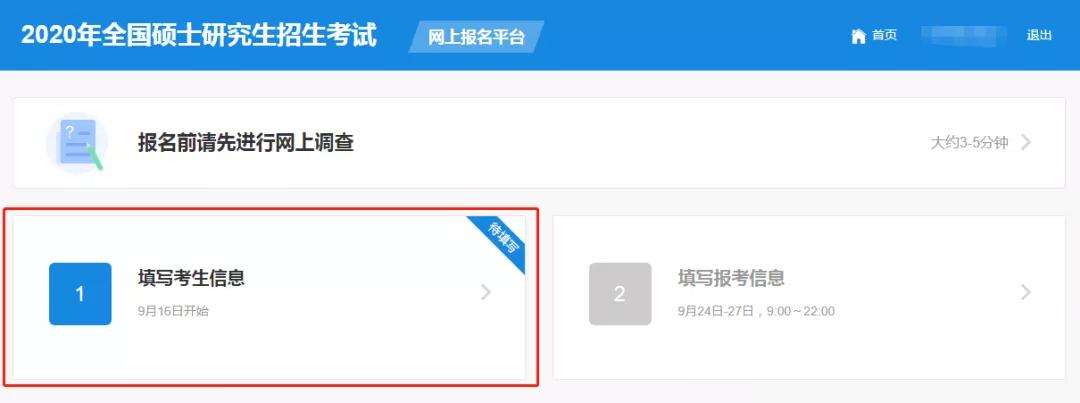Expand the chevron on 填写报考信息 card
The image size is (1080, 403).
pos(1026,292)
